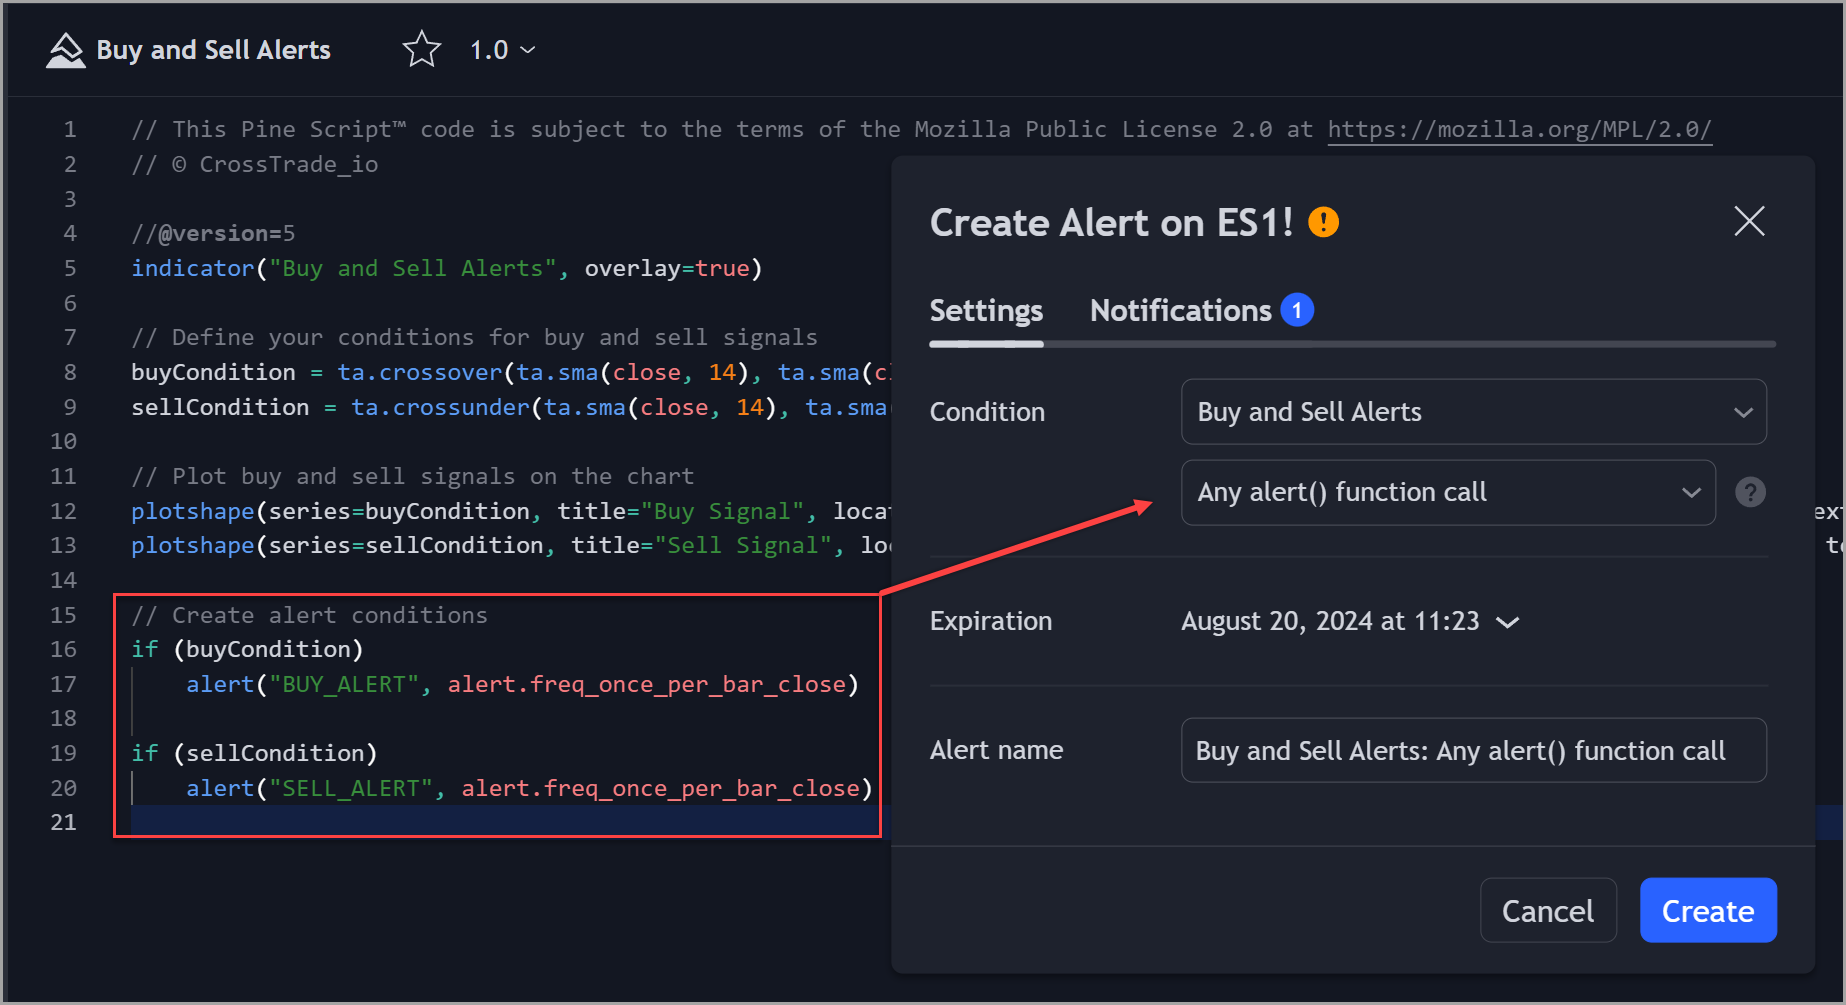
Task: Click the orange warning icon beside ES1!
Action: tap(1322, 221)
